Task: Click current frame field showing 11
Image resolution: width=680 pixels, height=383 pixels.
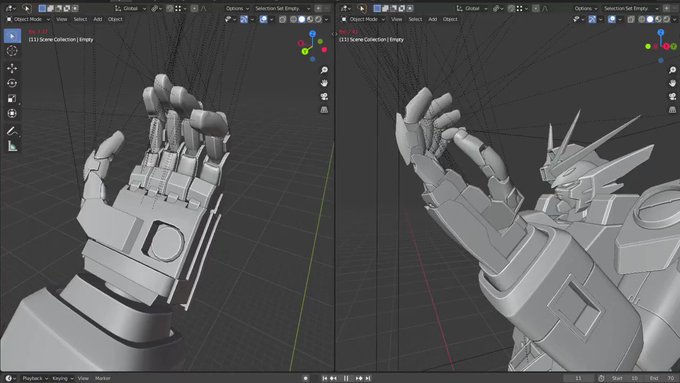Action: coord(579,379)
